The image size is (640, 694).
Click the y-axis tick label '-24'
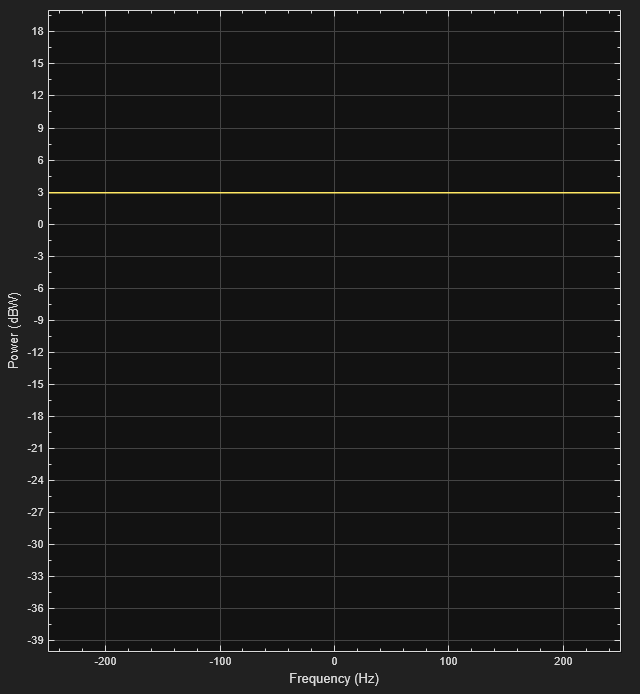point(36,481)
